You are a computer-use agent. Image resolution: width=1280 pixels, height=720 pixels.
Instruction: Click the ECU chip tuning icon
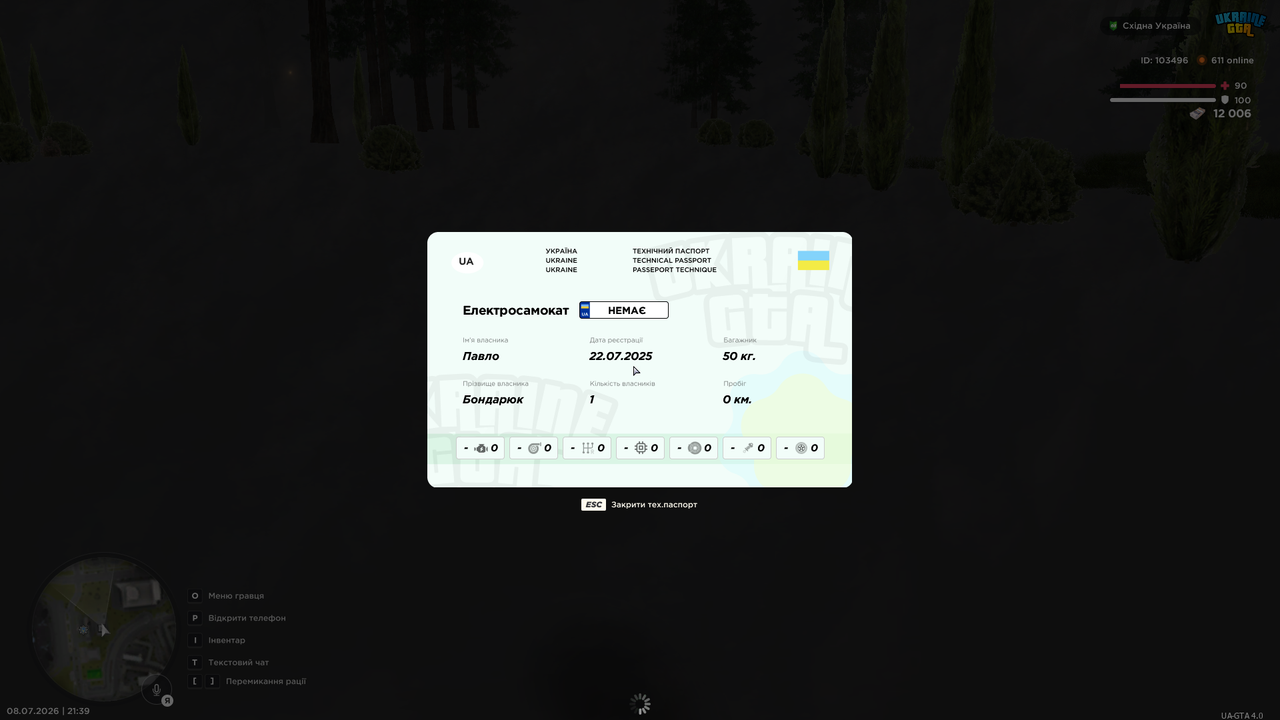tap(641, 448)
